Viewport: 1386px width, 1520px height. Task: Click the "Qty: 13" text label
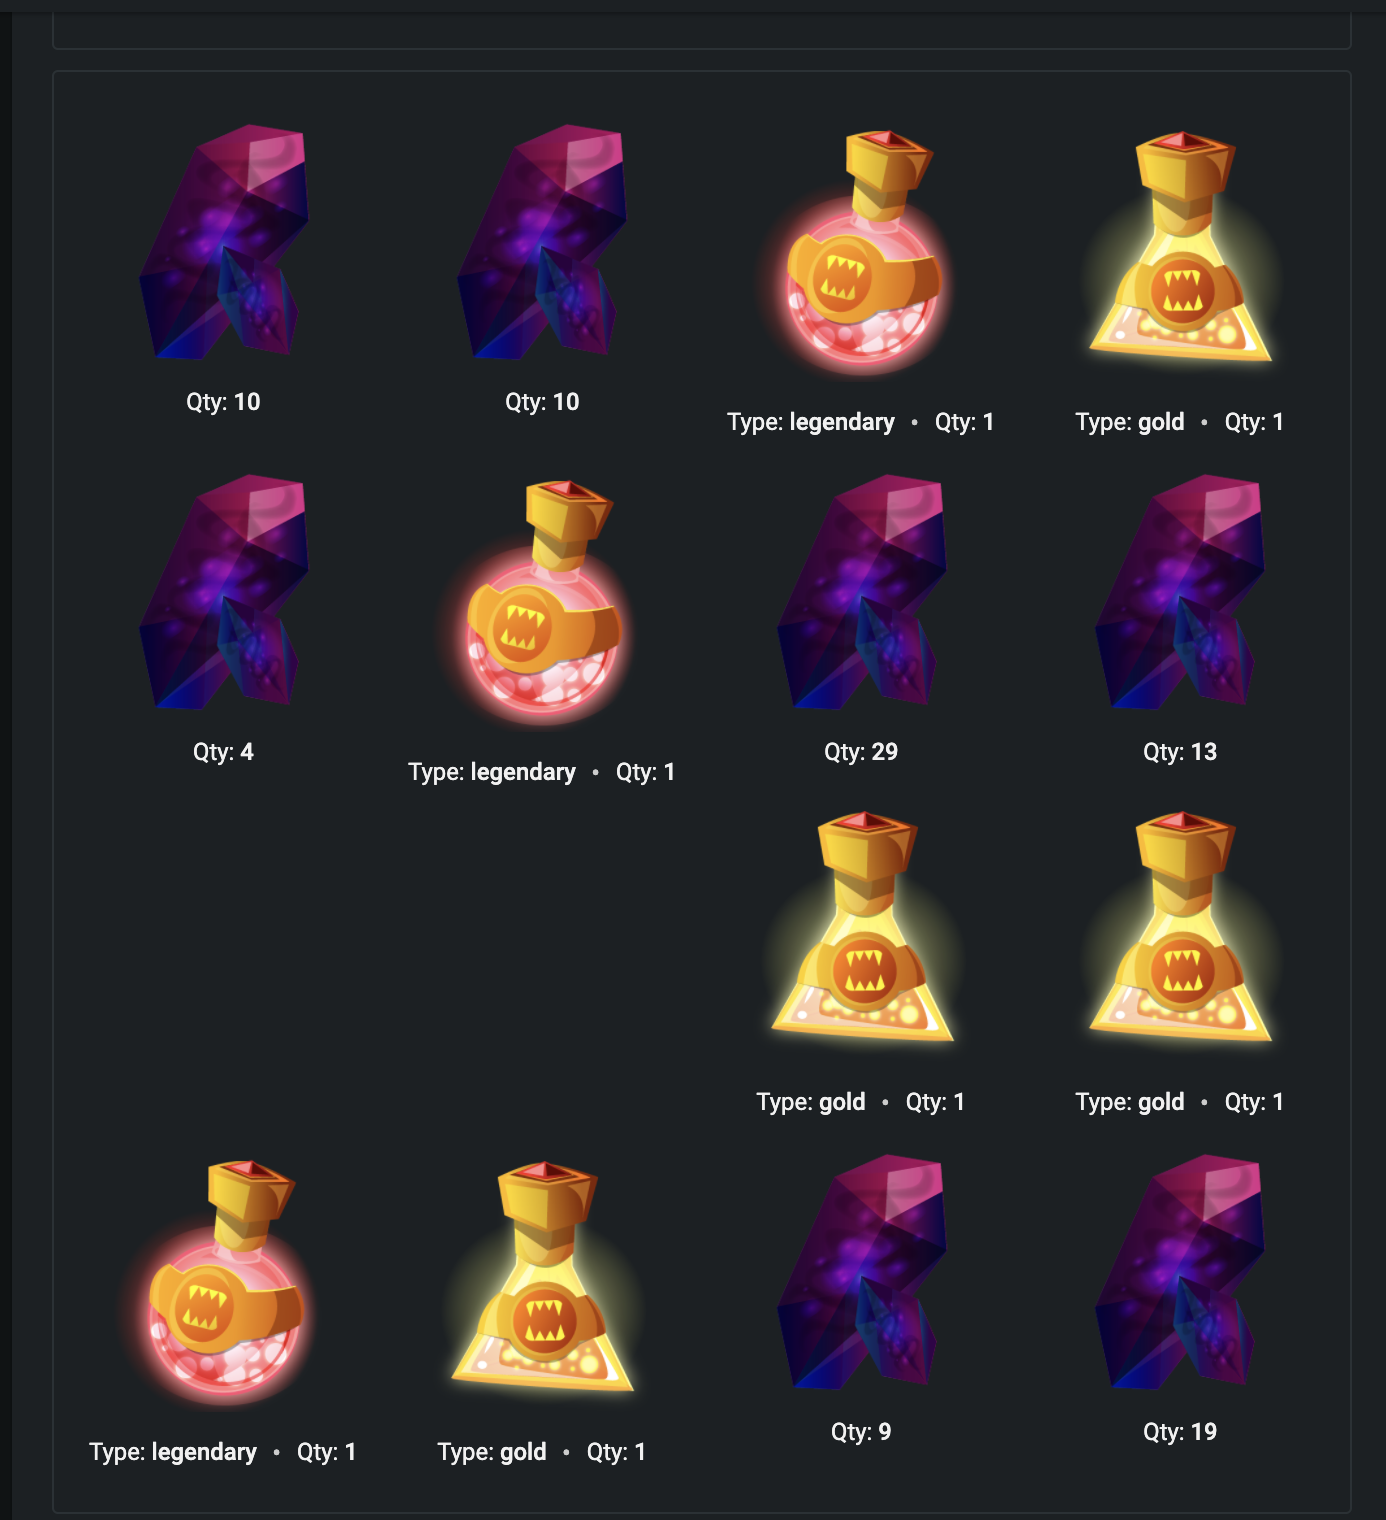point(1180,752)
